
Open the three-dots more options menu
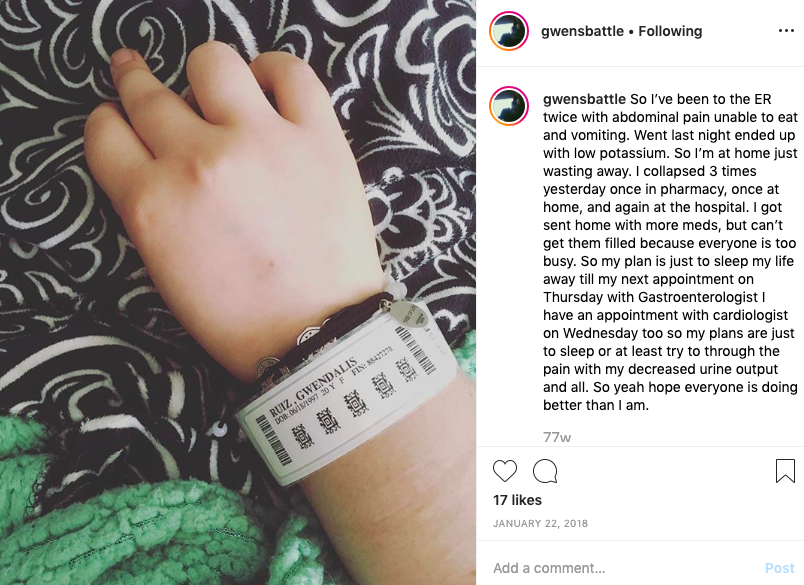[x=786, y=31]
